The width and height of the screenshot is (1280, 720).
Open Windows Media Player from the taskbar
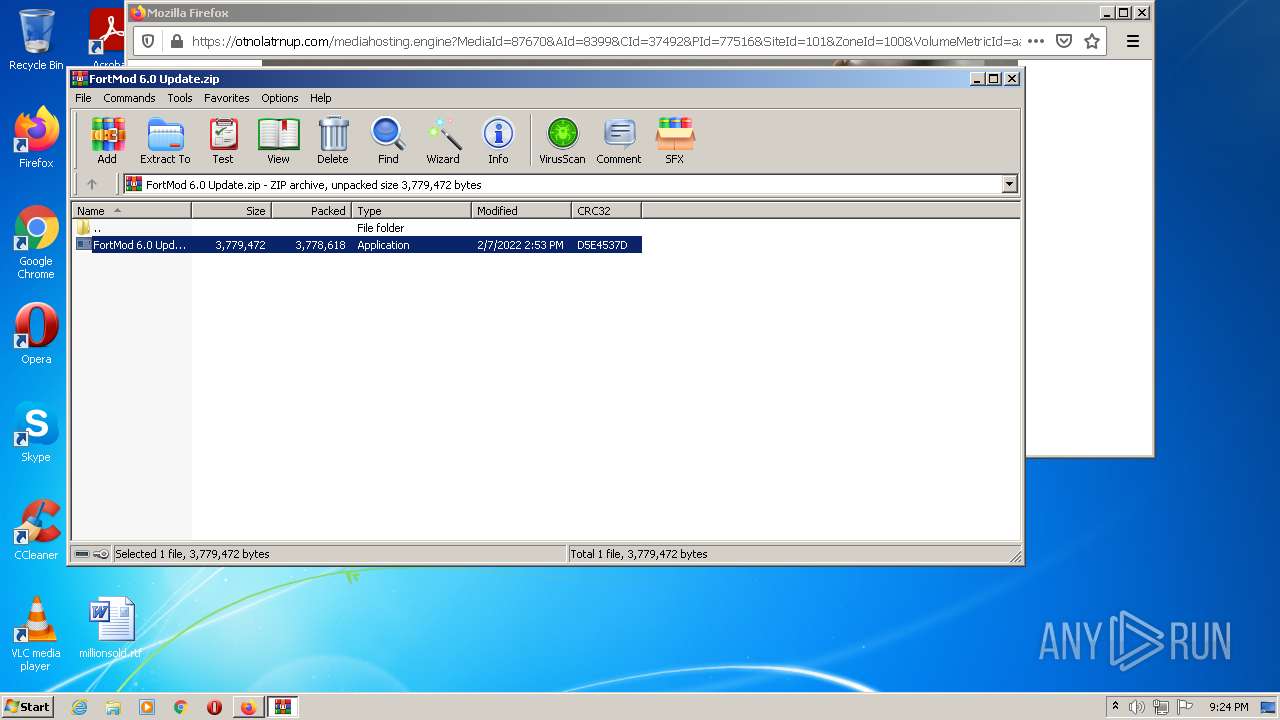[147, 707]
